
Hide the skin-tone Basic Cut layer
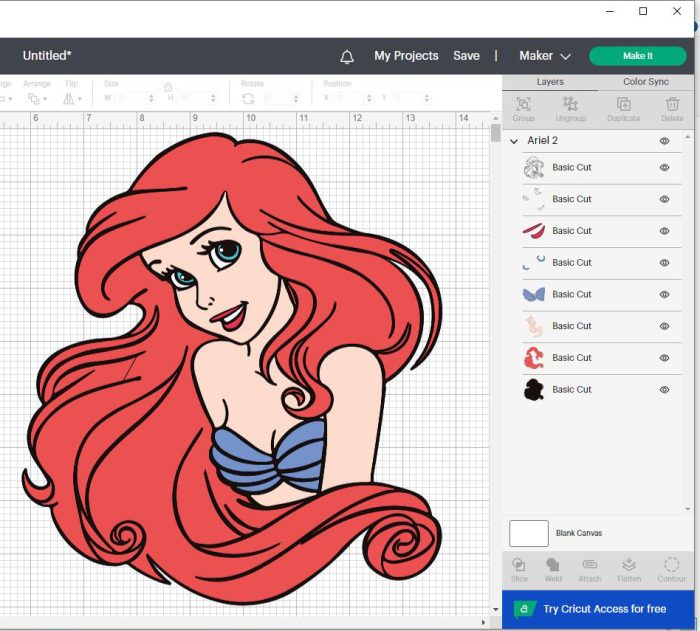pyautogui.click(x=664, y=326)
